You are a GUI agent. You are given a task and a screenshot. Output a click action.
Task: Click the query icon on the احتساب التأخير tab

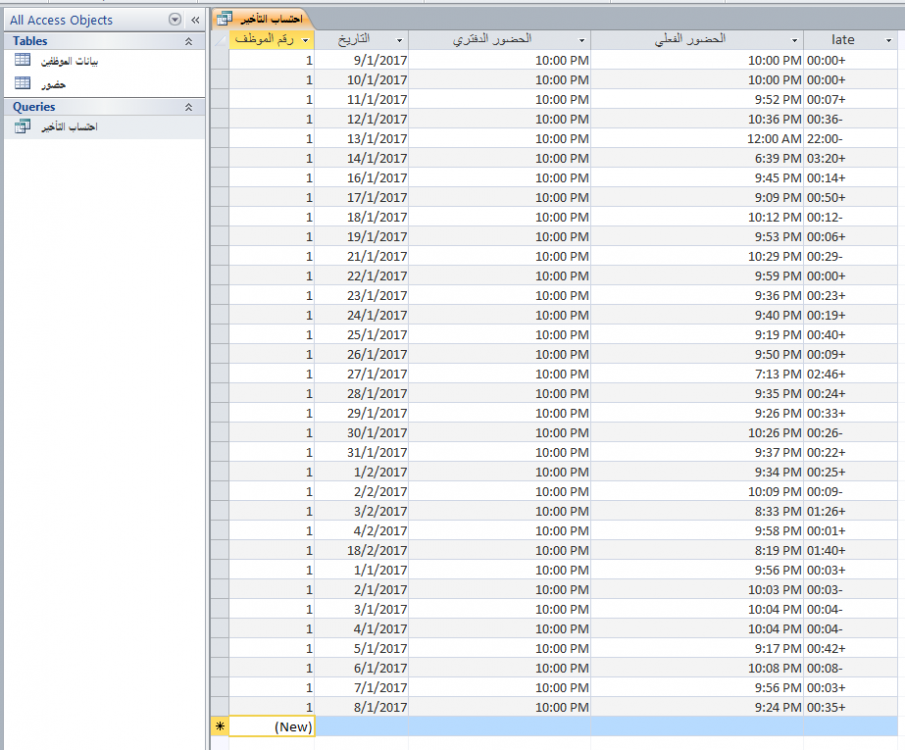point(224,19)
